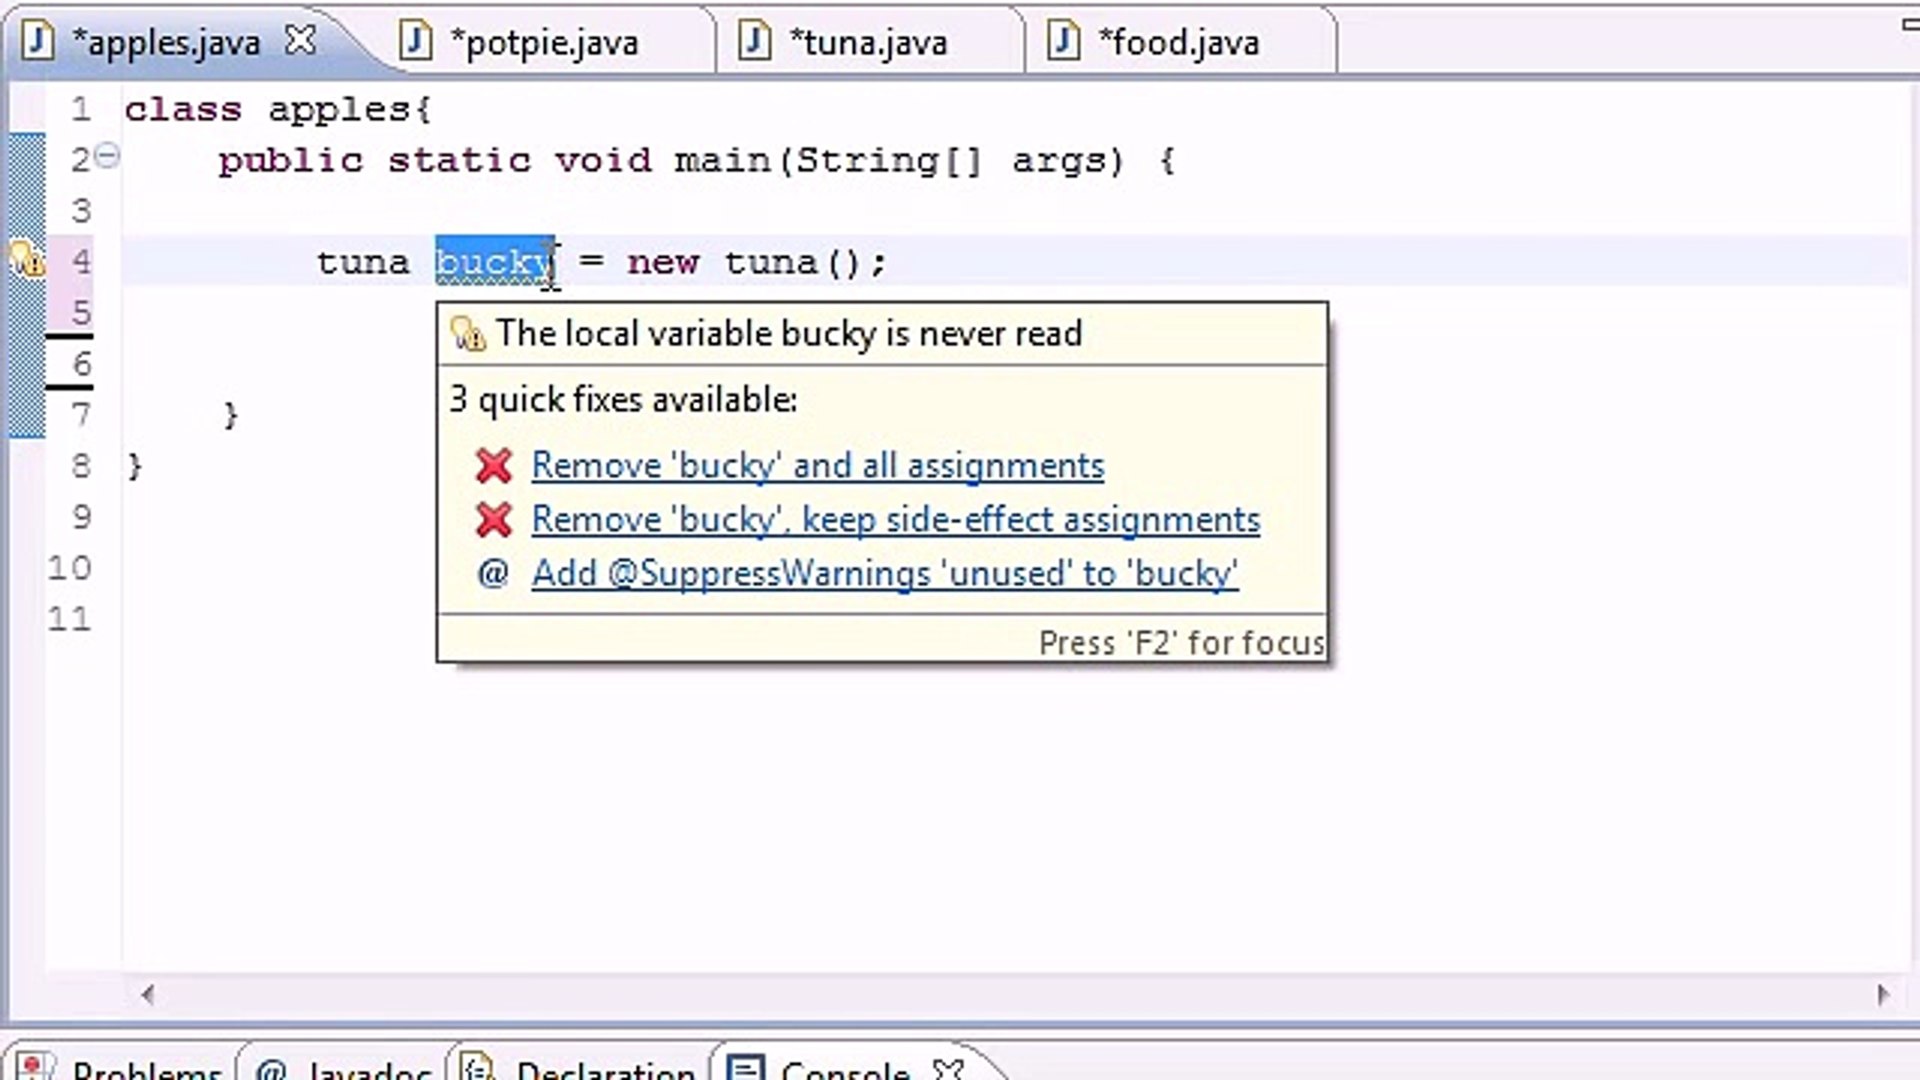Screen dimensions: 1920x1080
Task: Select 'Remove bucky and all assignments' quick fix
Action: pos(817,465)
